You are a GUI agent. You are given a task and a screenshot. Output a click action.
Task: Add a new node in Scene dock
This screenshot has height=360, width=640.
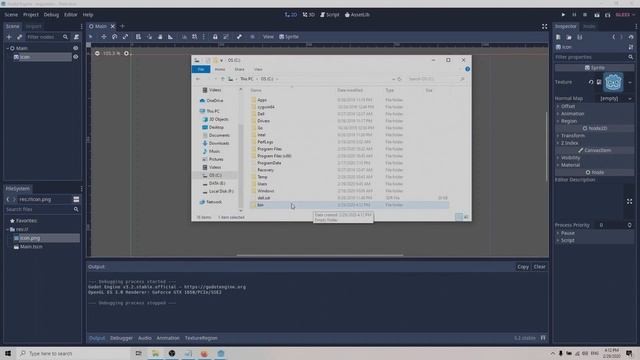9,37
